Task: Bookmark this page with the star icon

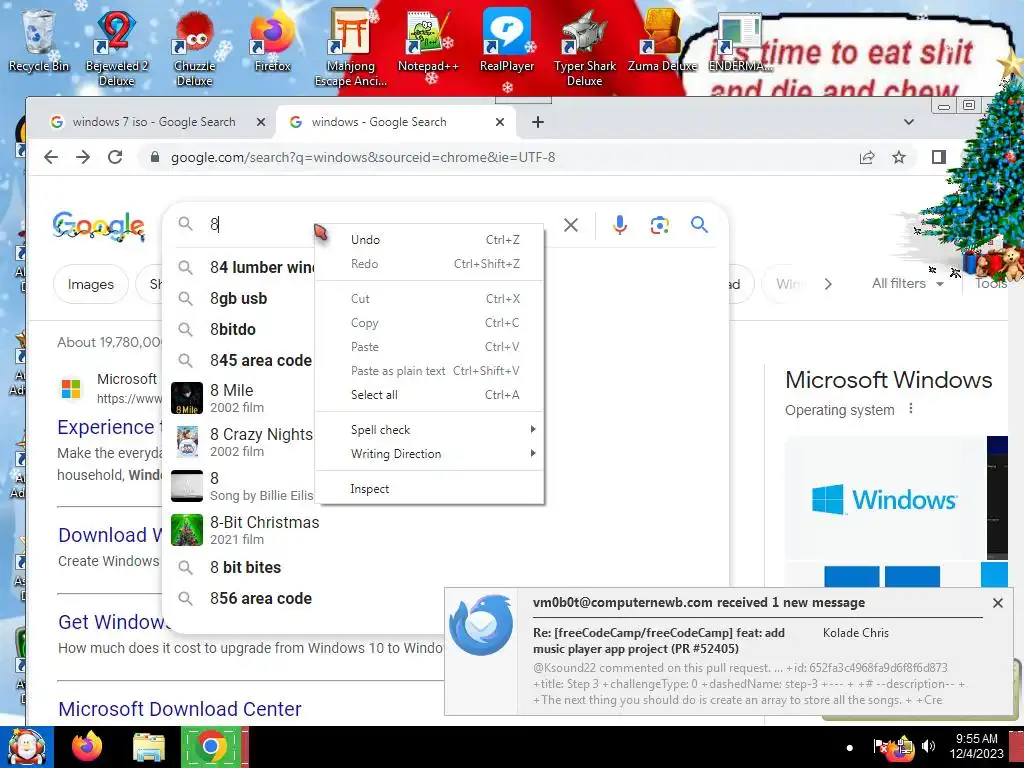Action: pyautogui.click(x=899, y=157)
